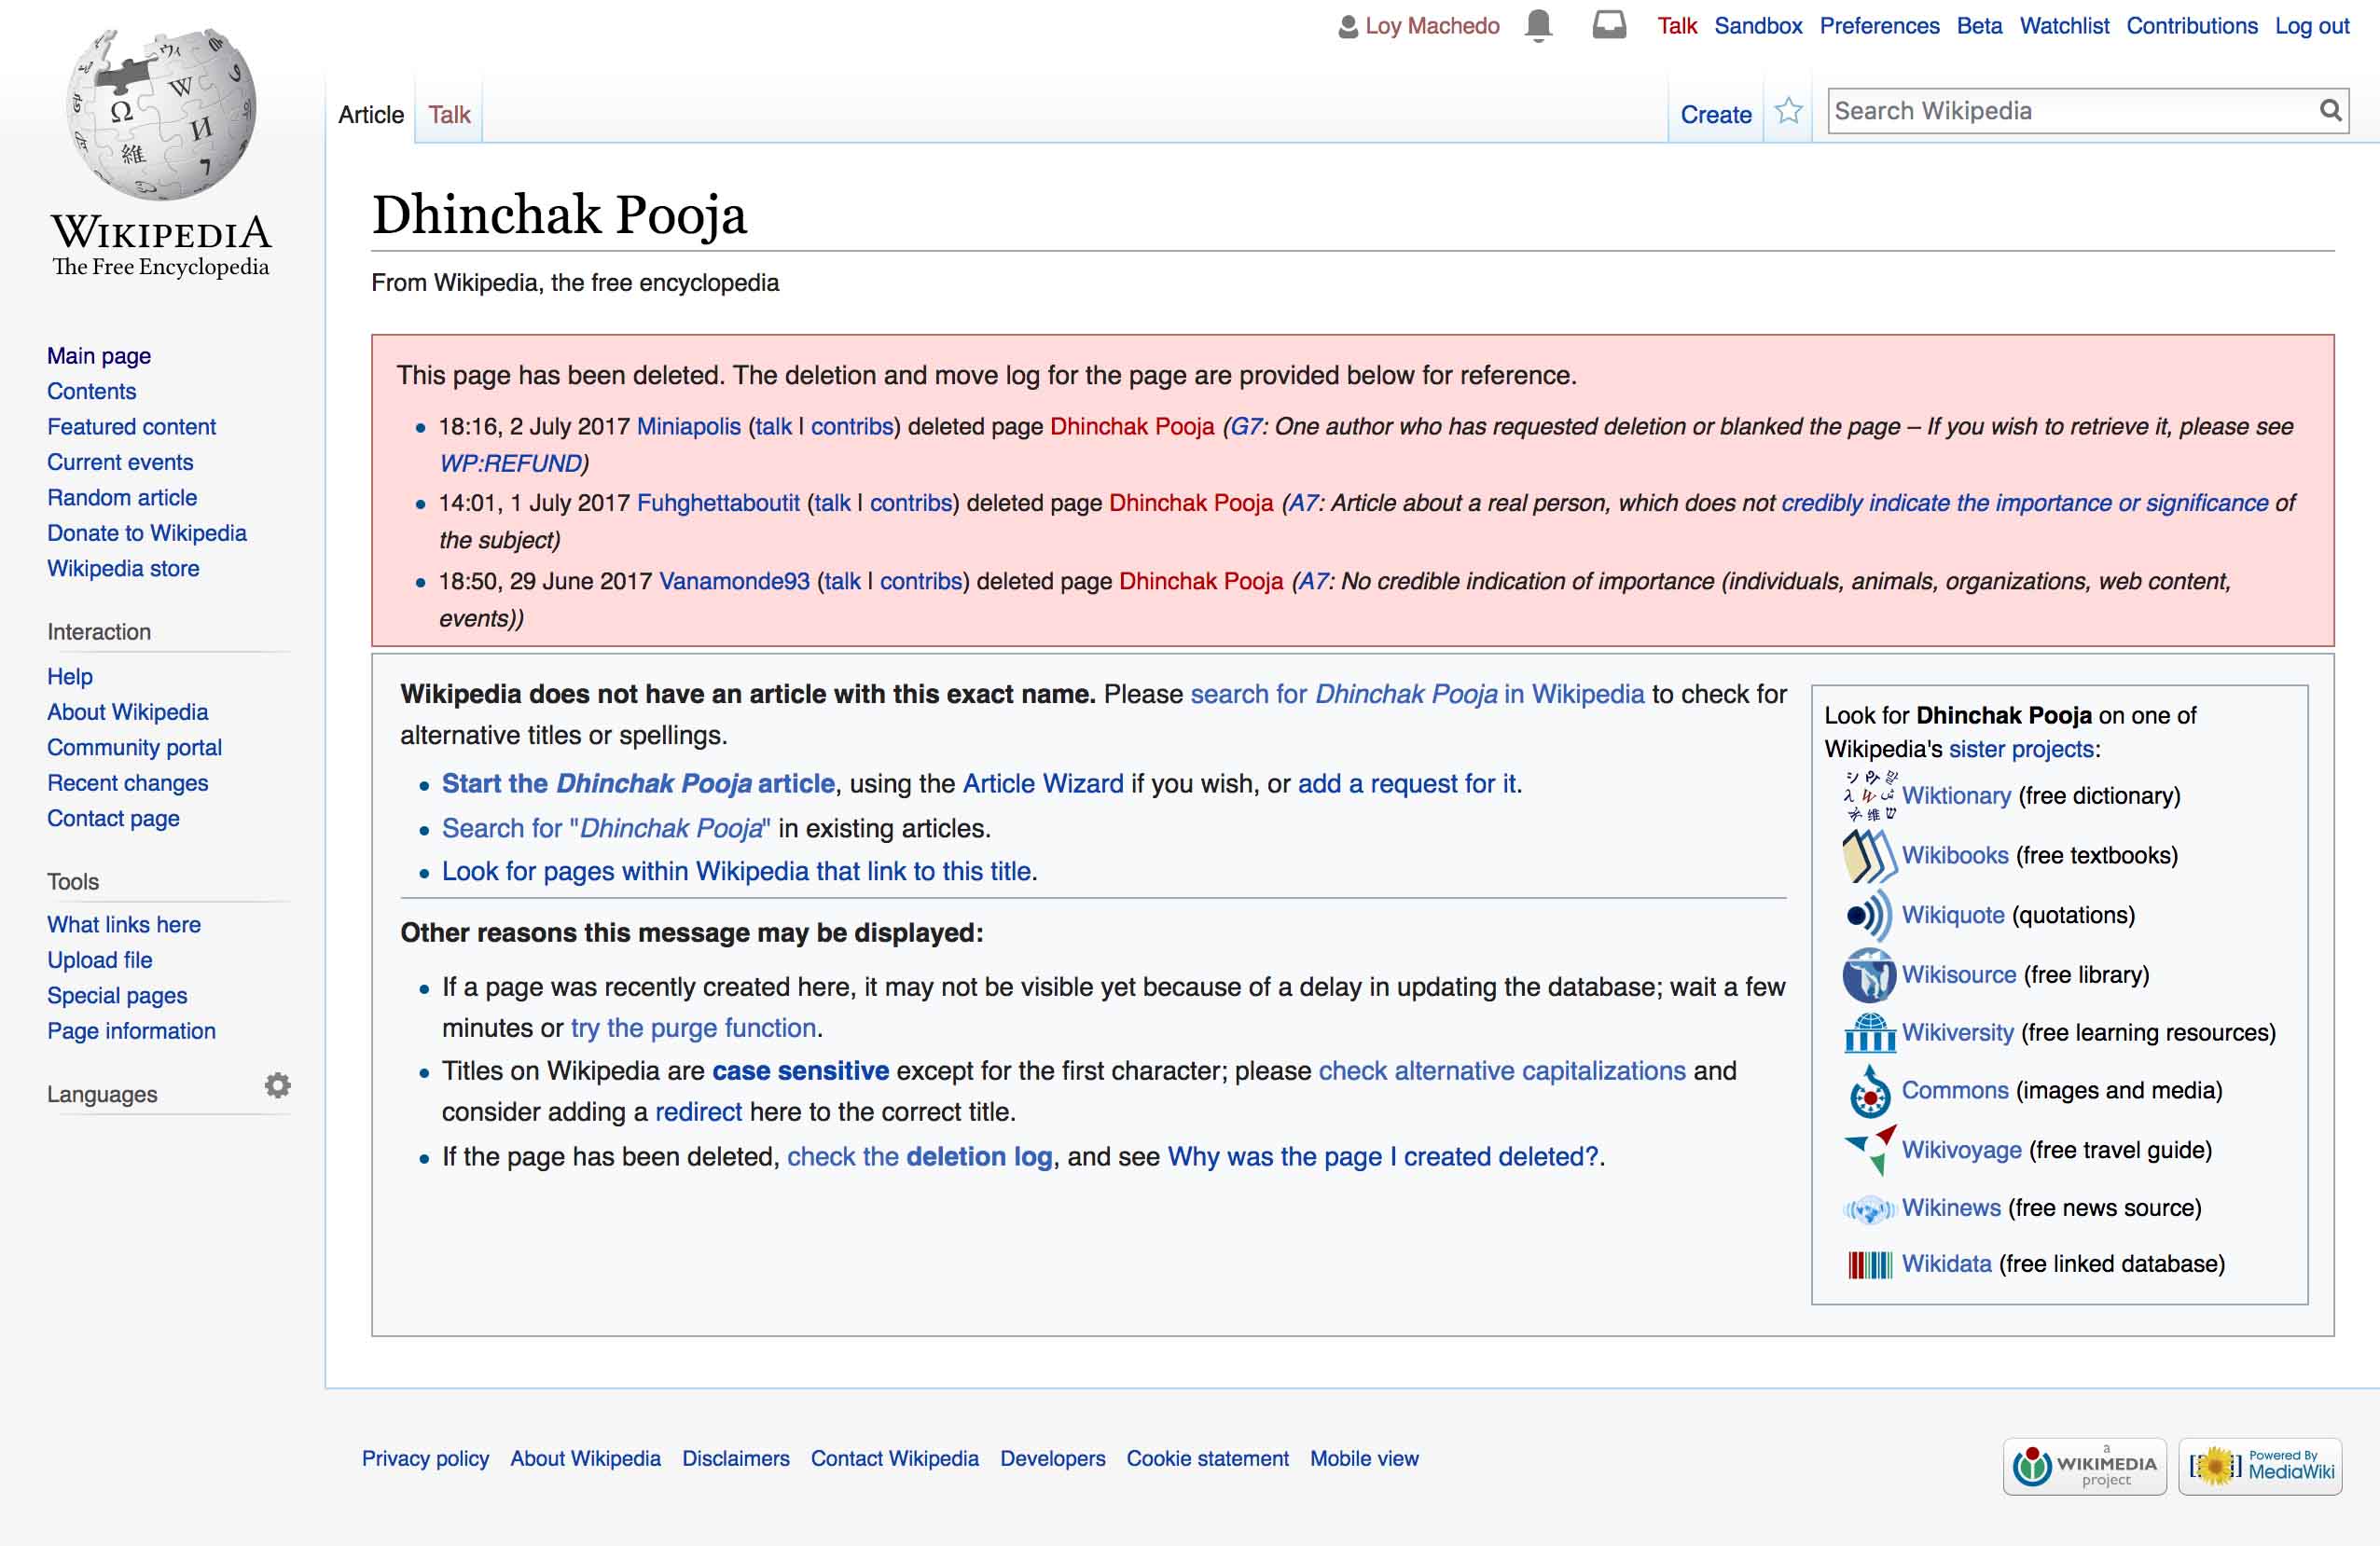
Task: Open the sister projects link
Action: pyautogui.click(x=2021, y=749)
